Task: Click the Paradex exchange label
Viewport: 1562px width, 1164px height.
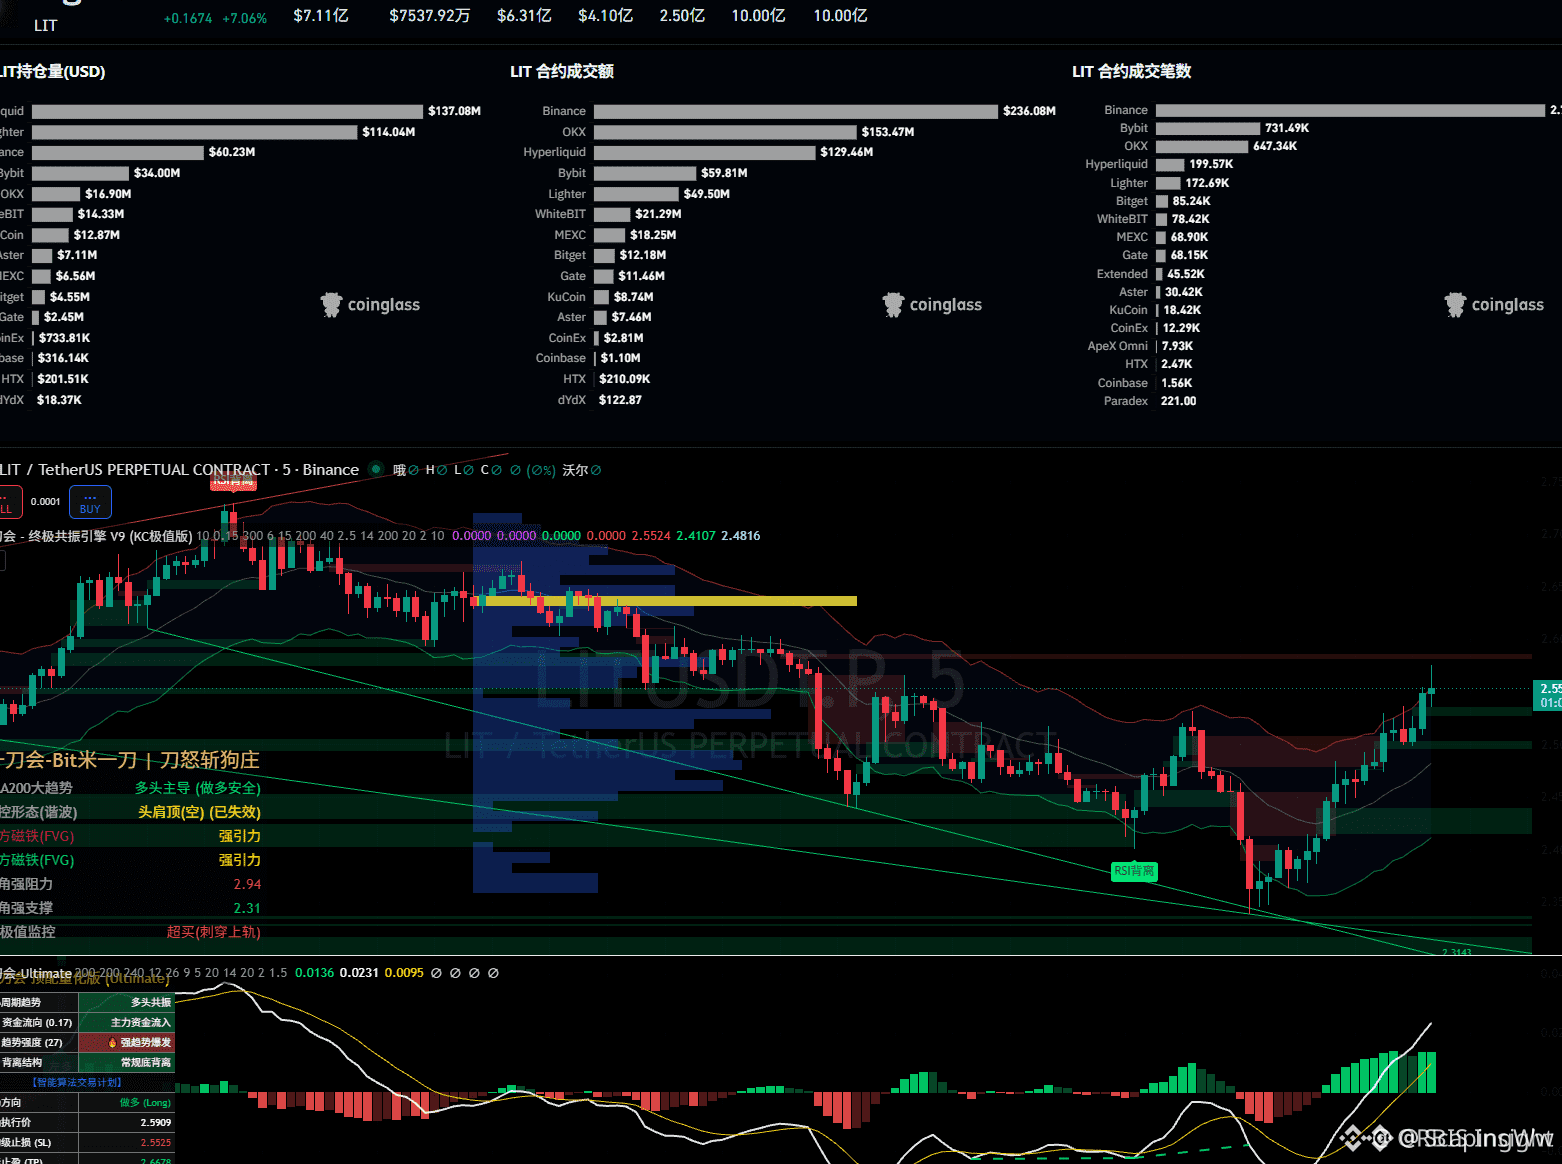Action: pyautogui.click(x=1126, y=401)
